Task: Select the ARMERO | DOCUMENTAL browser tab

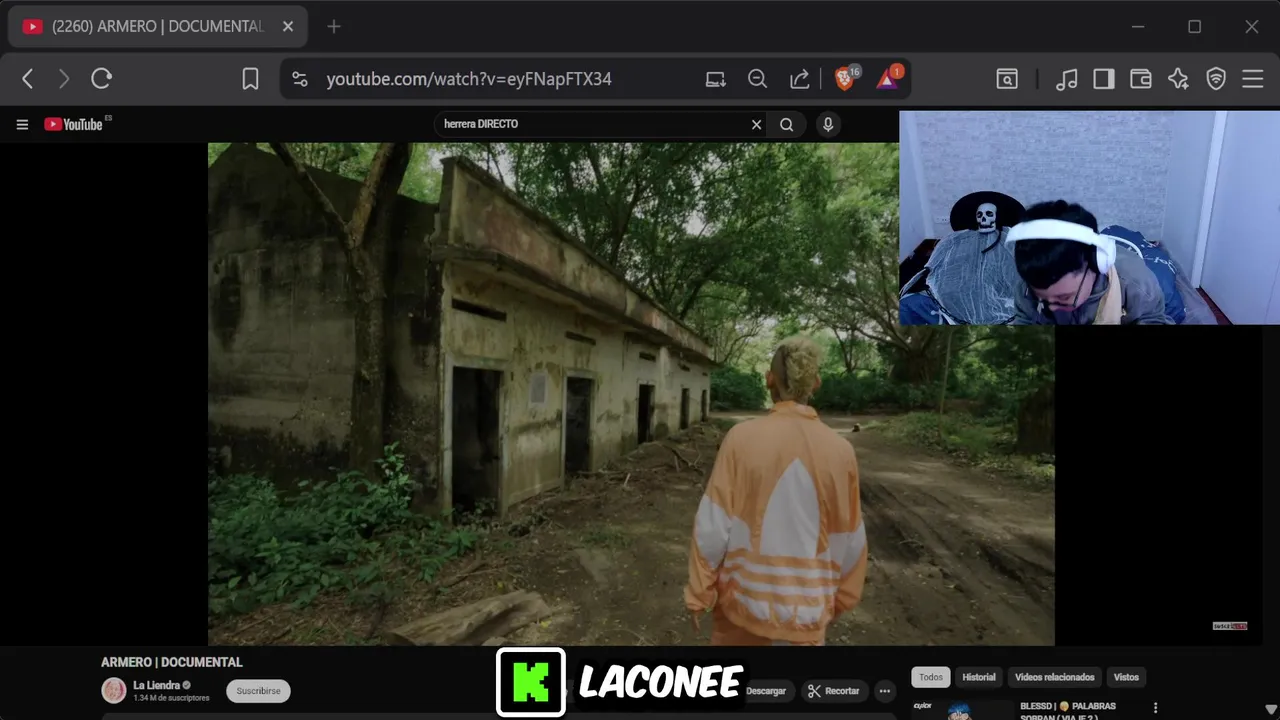Action: pos(158,27)
